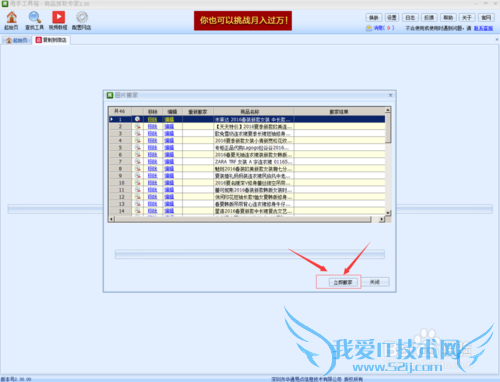Select row number 5 header cell

pyautogui.click(x=120, y=147)
